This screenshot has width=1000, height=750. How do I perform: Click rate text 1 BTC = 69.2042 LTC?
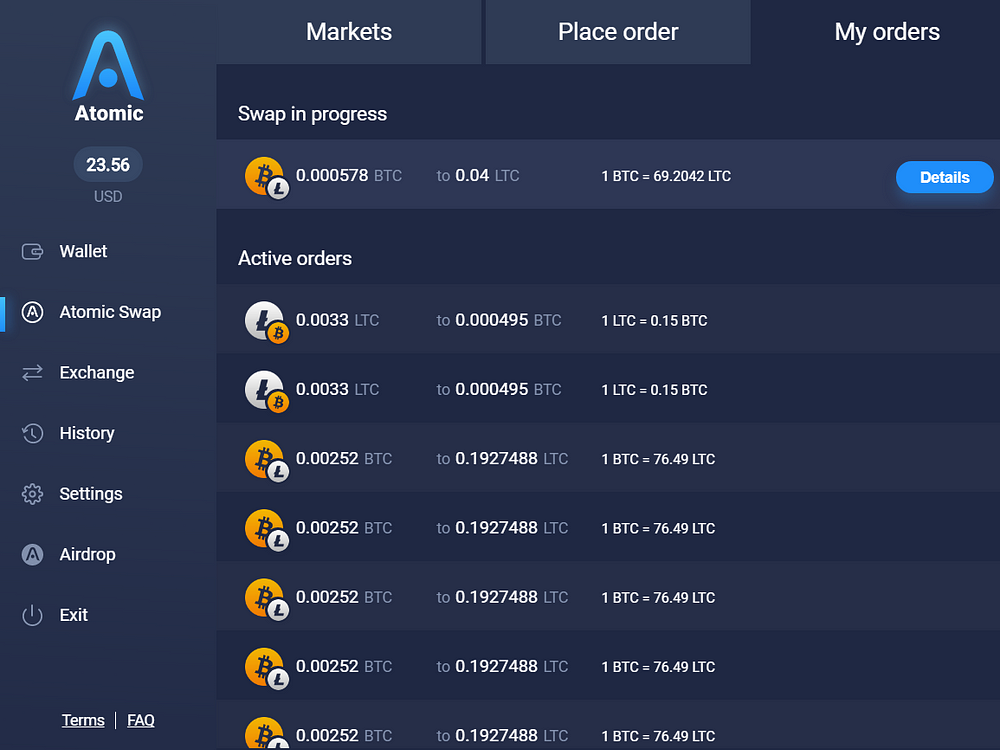[666, 176]
